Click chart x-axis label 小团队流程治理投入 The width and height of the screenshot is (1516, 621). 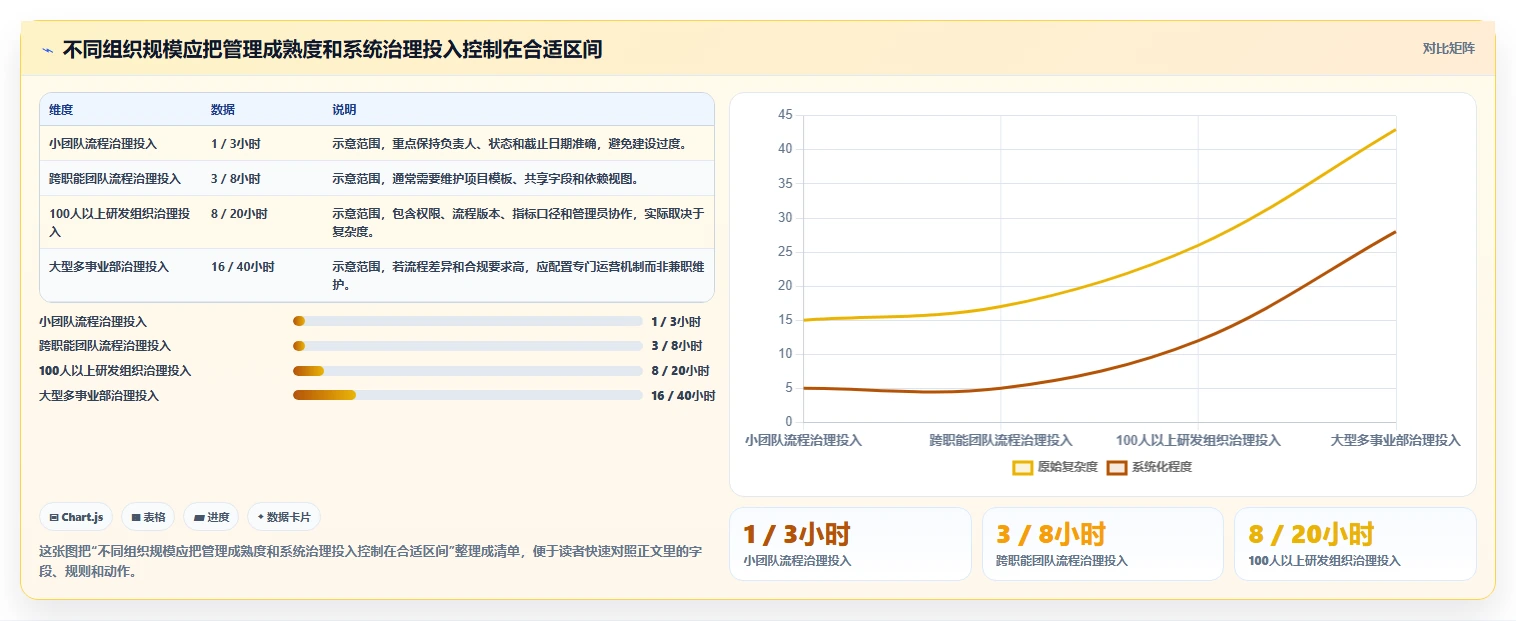point(803,440)
